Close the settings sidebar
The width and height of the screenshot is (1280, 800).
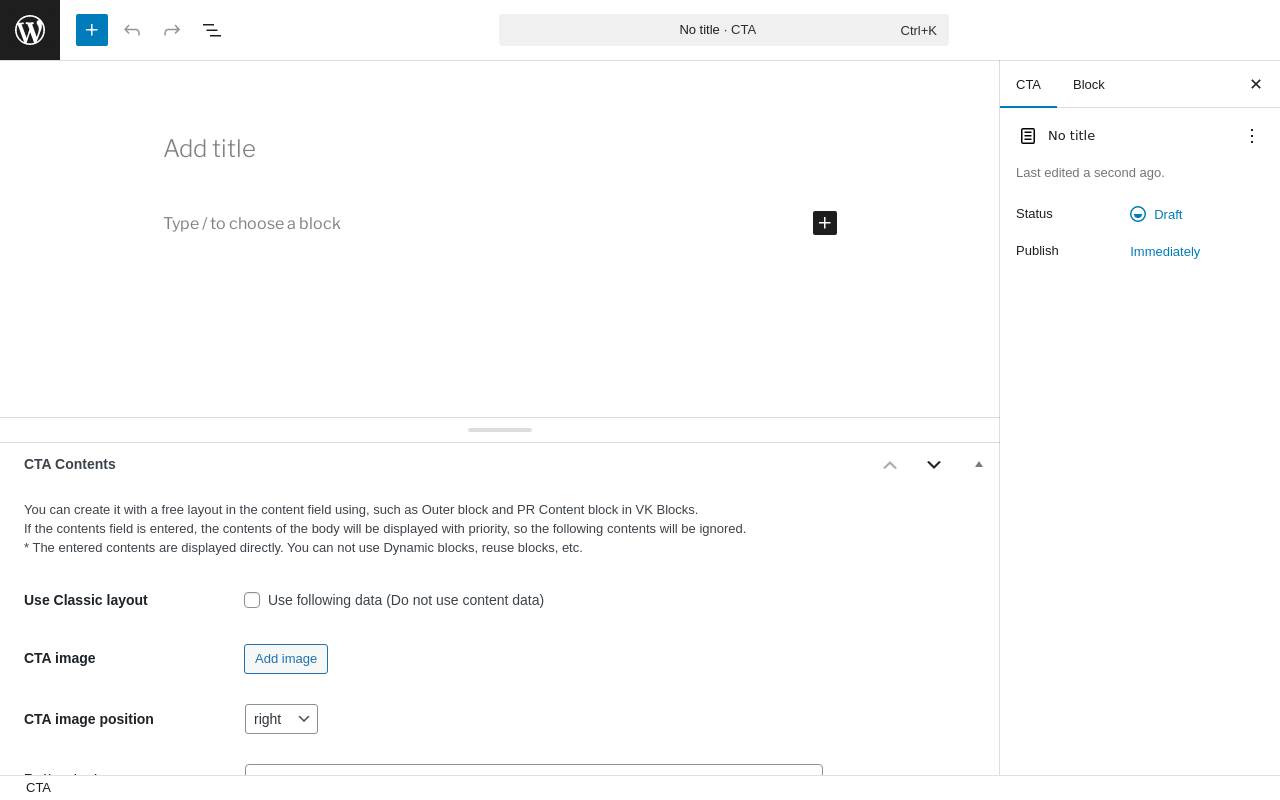[x=1255, y=84]
